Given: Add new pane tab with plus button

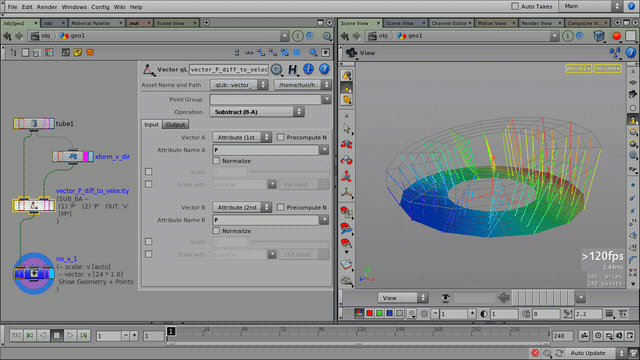Looking at the screenshot, I should (x=207, y=23).
